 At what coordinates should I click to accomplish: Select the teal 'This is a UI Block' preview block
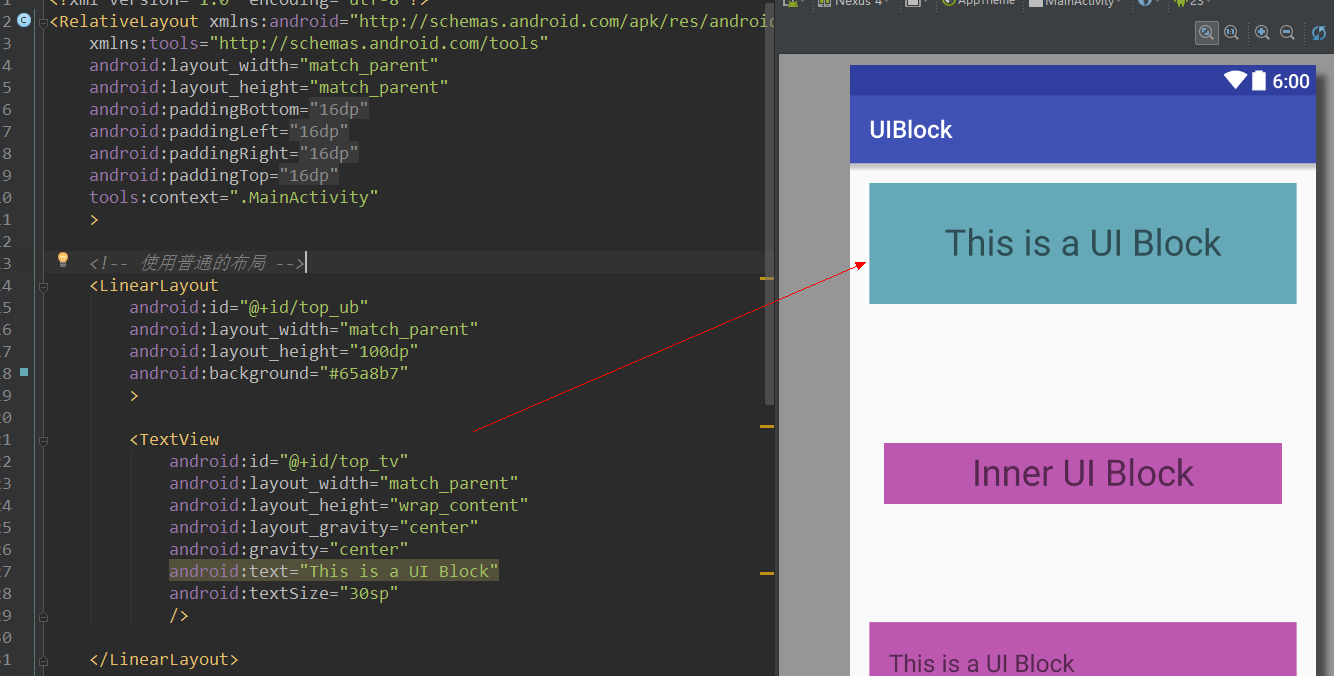point(1082,243)
